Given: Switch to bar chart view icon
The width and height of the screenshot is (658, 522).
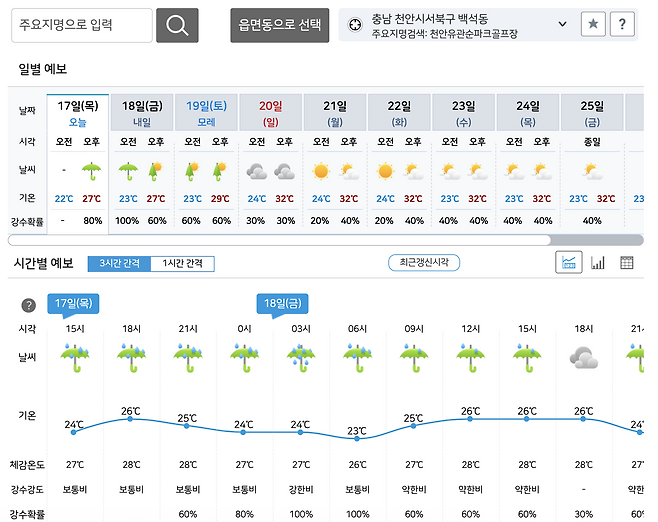Looking at the screenshot, I should tap(598, 263).
